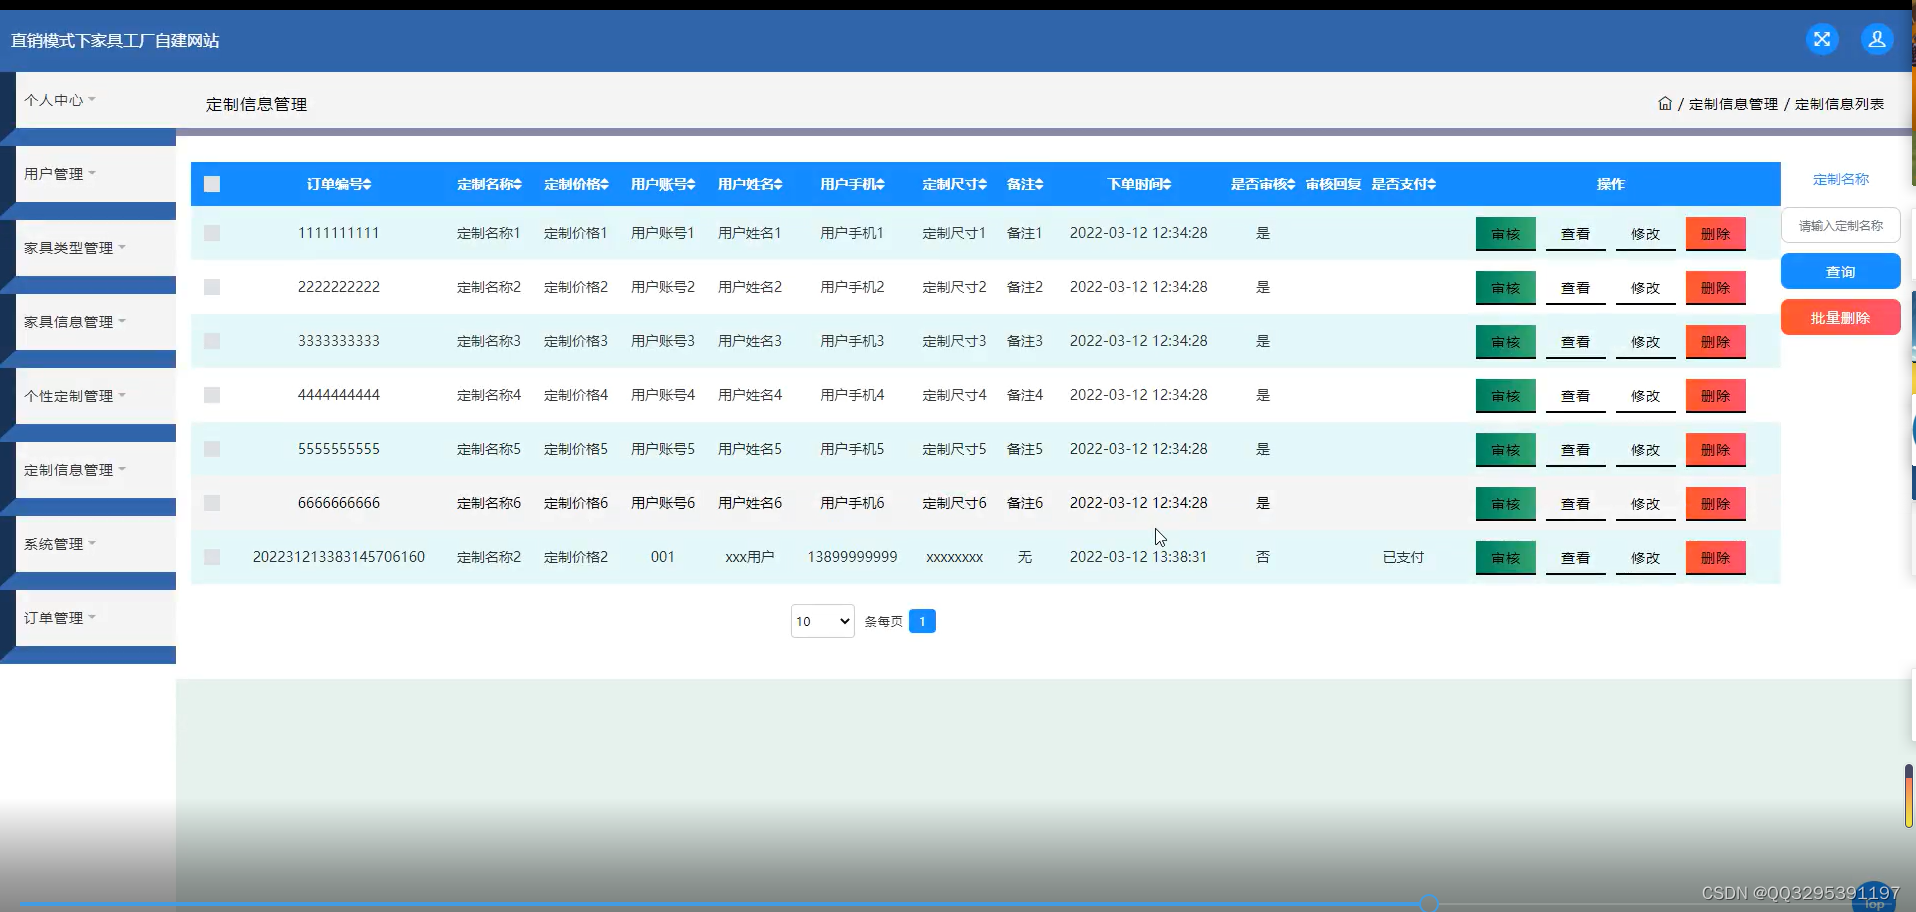Viewport: 1916px width, 912px height.
Task: Check the row for order 4444444444
Action: [212, 395]
